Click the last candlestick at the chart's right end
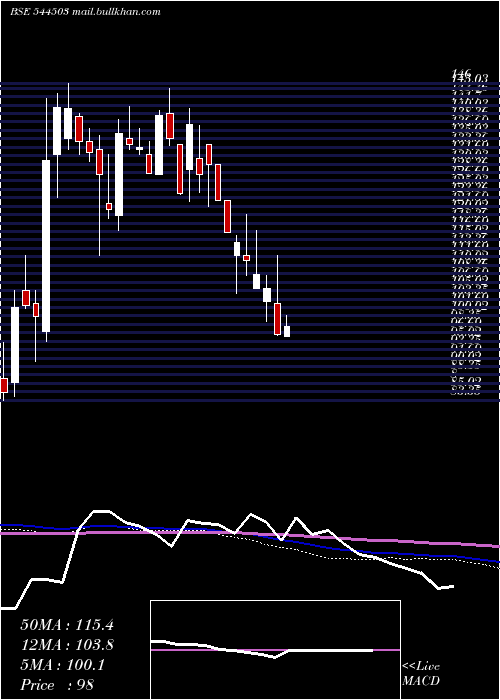The height and width of the screenshot is (700, 500). 287,331
